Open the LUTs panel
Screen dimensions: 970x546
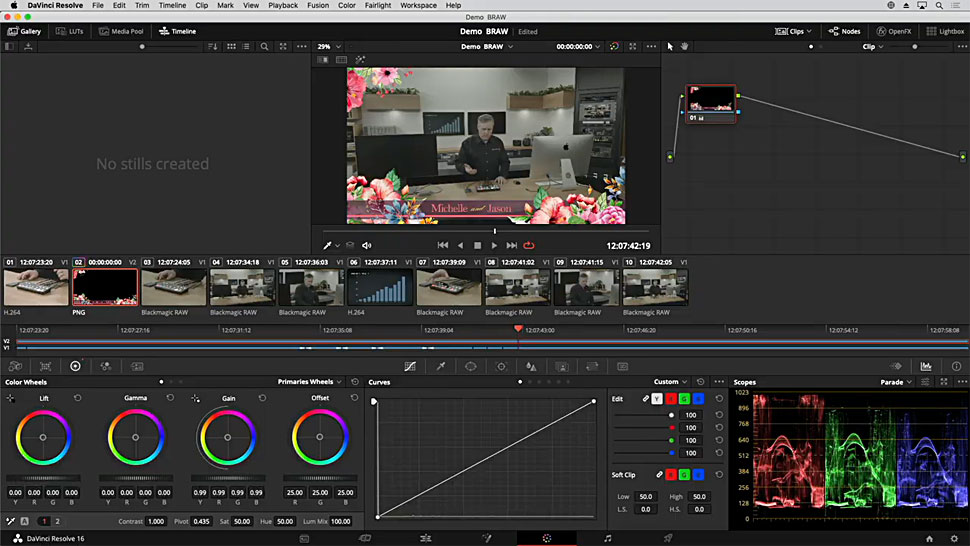69,31
